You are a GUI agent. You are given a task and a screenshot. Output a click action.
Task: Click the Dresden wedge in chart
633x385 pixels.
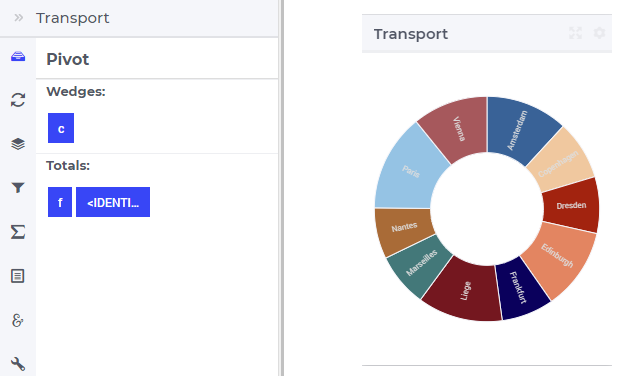(572, 206)
